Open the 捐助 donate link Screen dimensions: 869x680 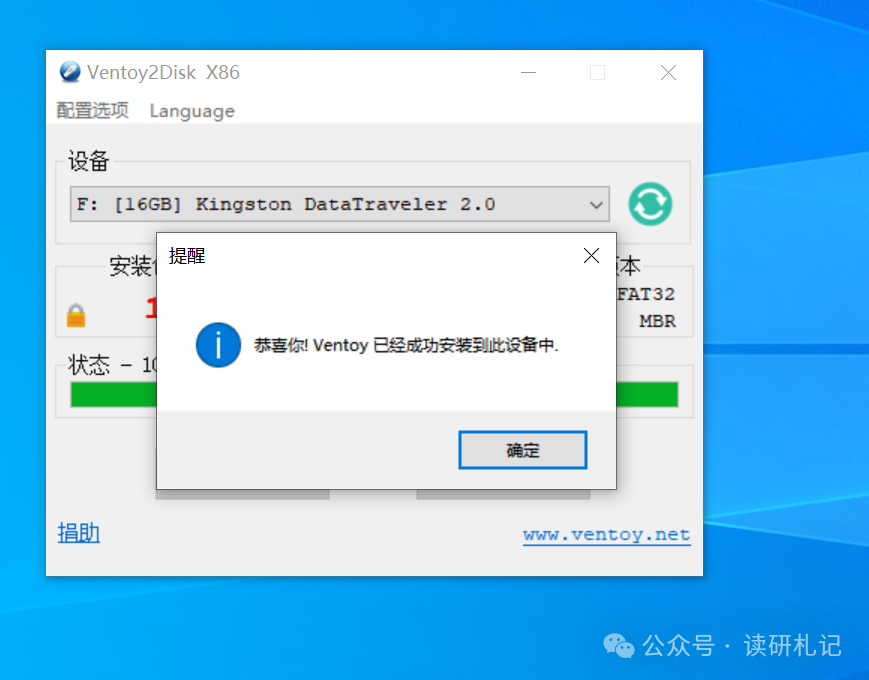click(79, 533)
